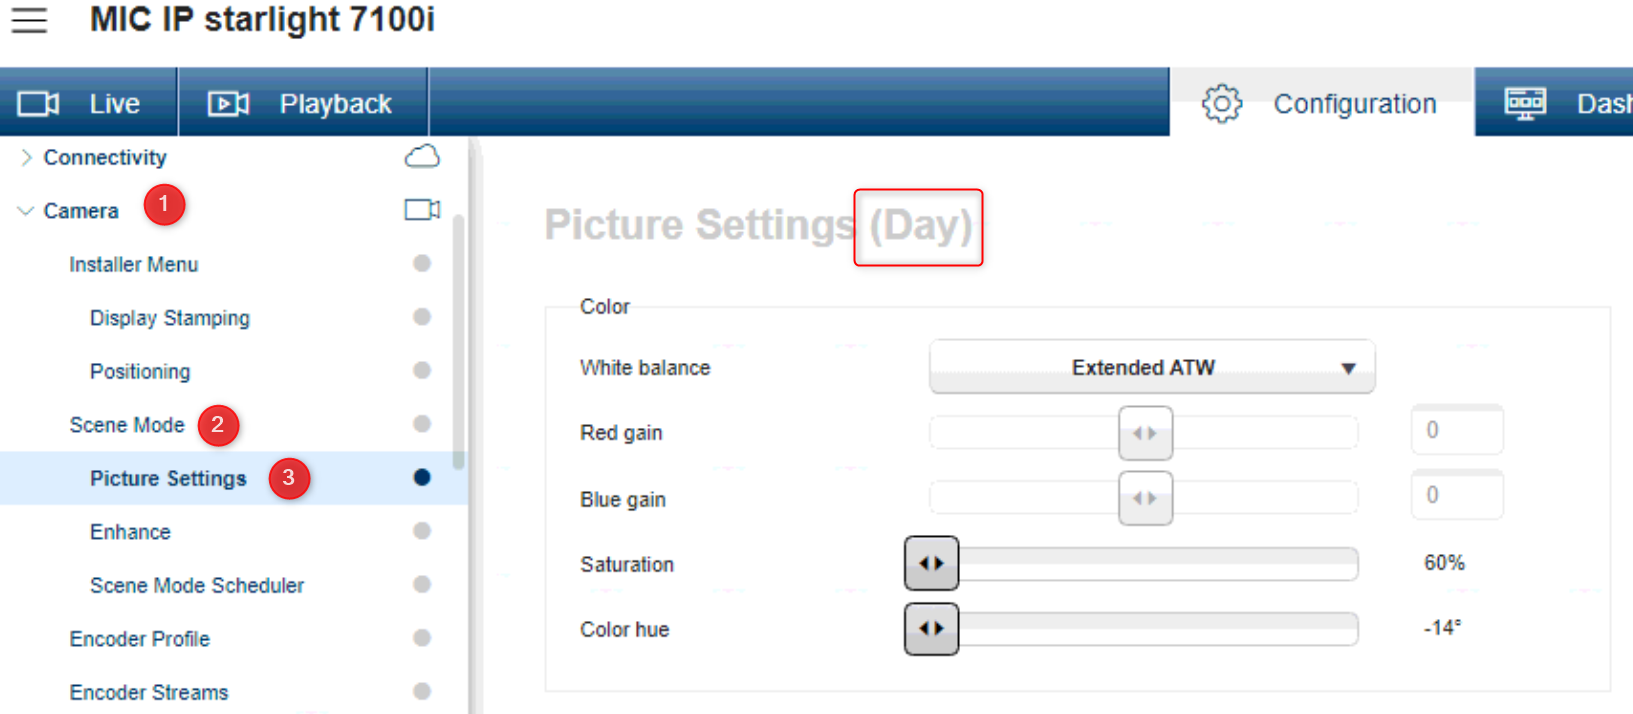This screenshot has width=1633, height=714.
Task: Click the camera icon beside Camera
Action: tap(422, 210)
